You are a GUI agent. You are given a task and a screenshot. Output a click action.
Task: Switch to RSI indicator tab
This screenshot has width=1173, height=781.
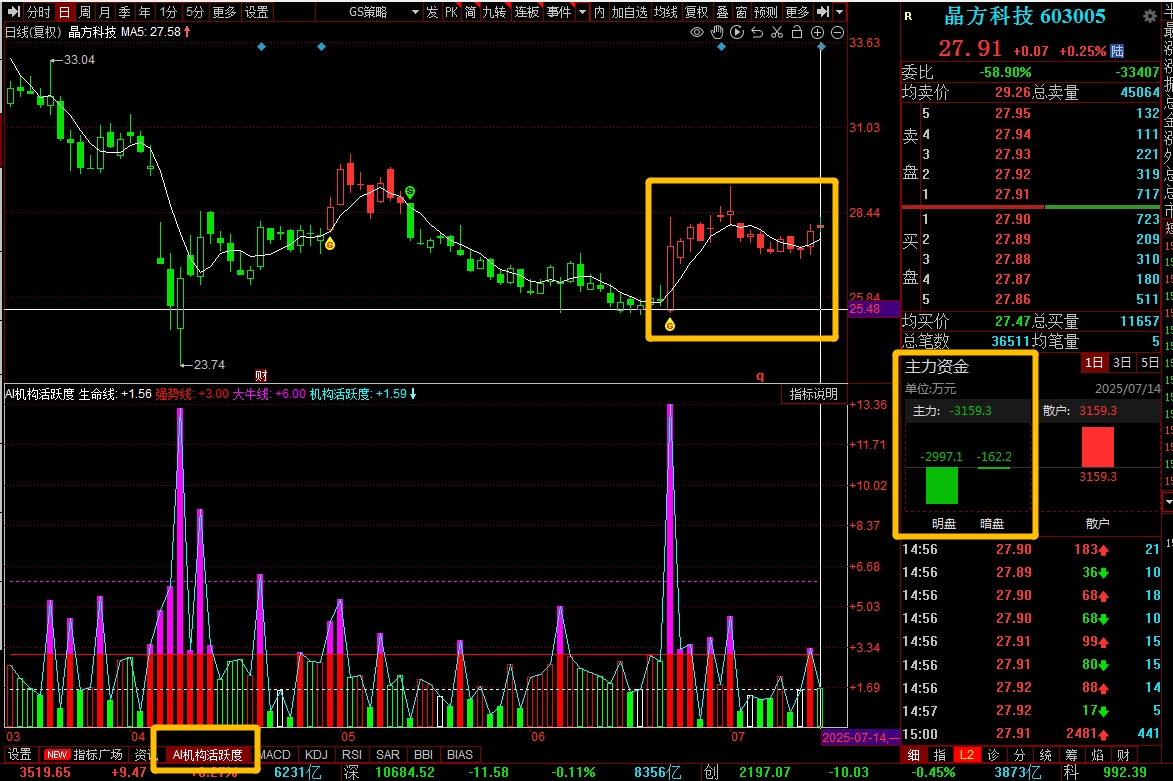[x=352, y=755]
